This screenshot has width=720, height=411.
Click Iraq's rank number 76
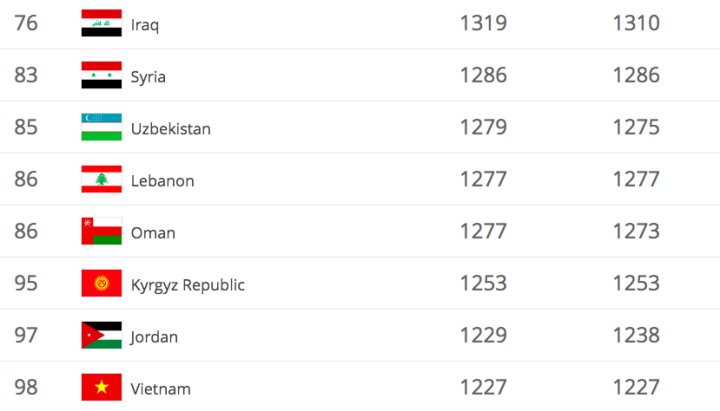tap(26, 23)
